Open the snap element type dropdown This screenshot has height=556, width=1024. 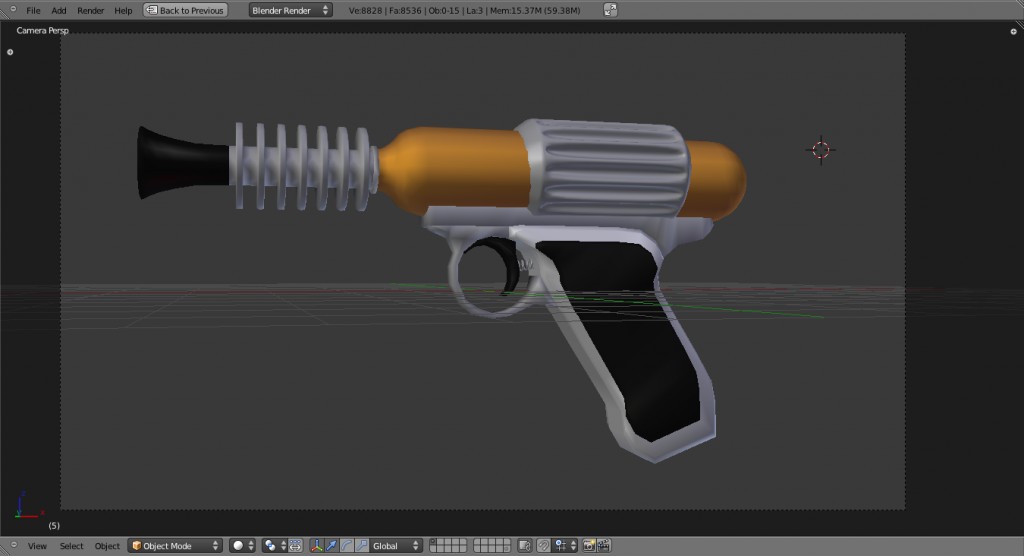(x=566, y=546)
